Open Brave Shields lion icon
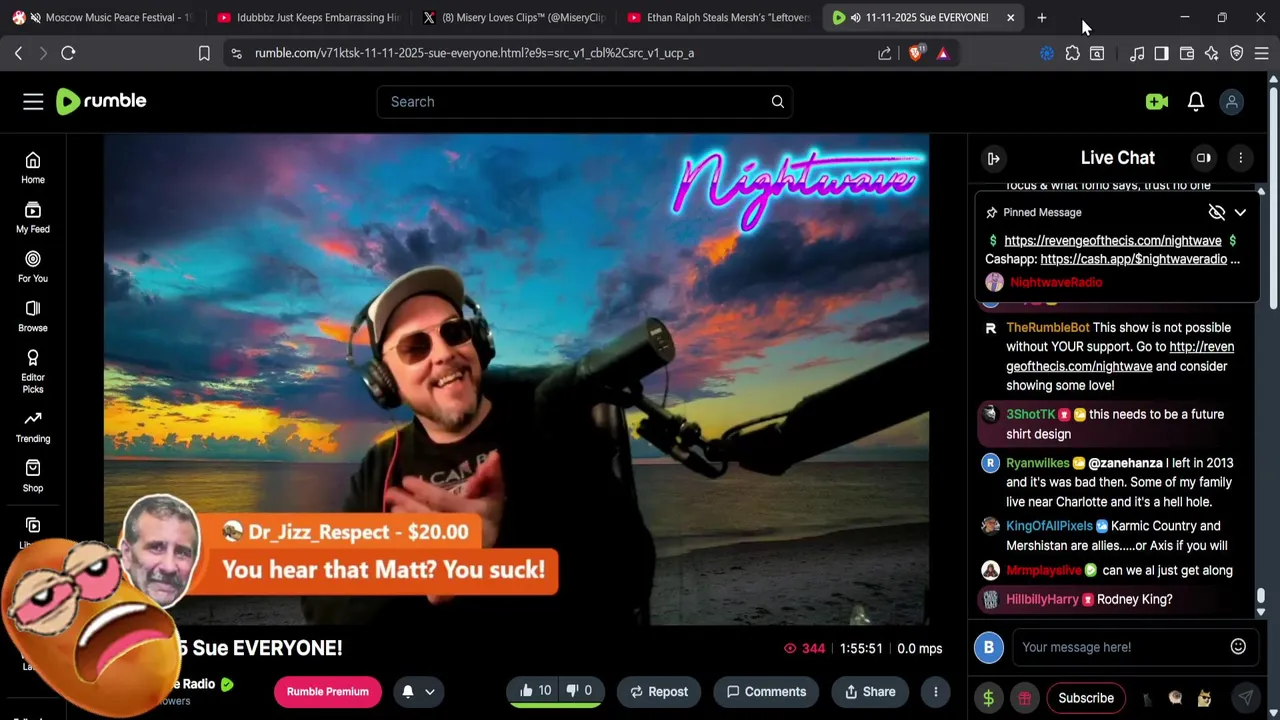This screenshot has height=720, width=1280. pyautogui.click(x=916, y=53)
